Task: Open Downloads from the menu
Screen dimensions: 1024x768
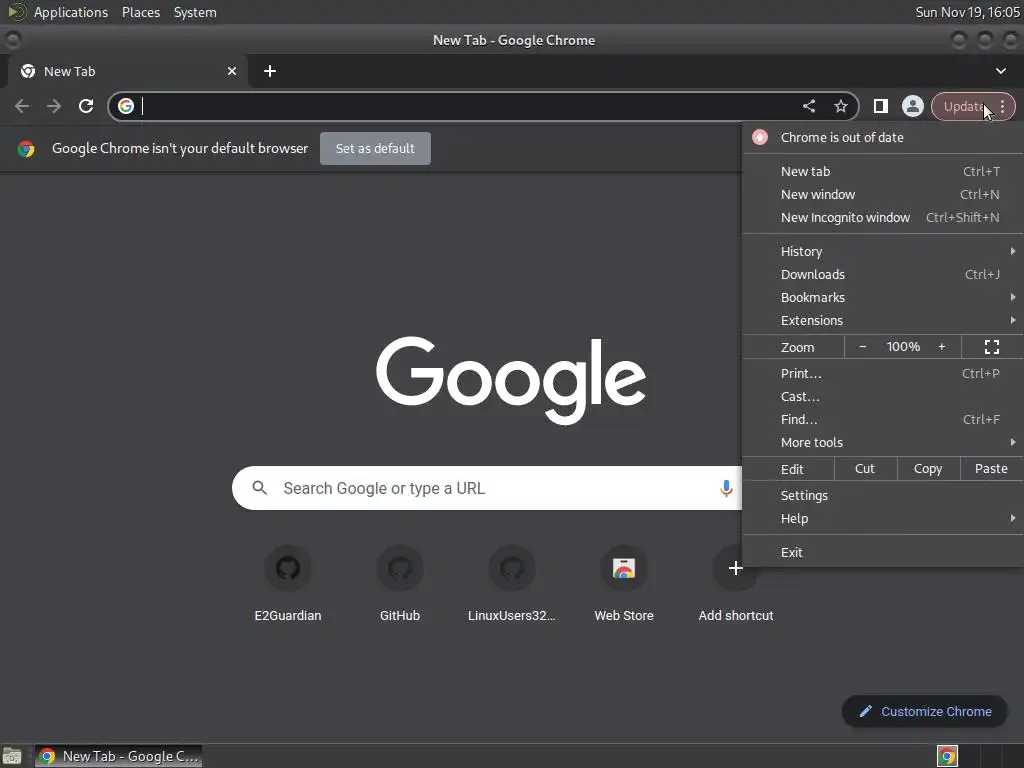Action: point(883,274)
